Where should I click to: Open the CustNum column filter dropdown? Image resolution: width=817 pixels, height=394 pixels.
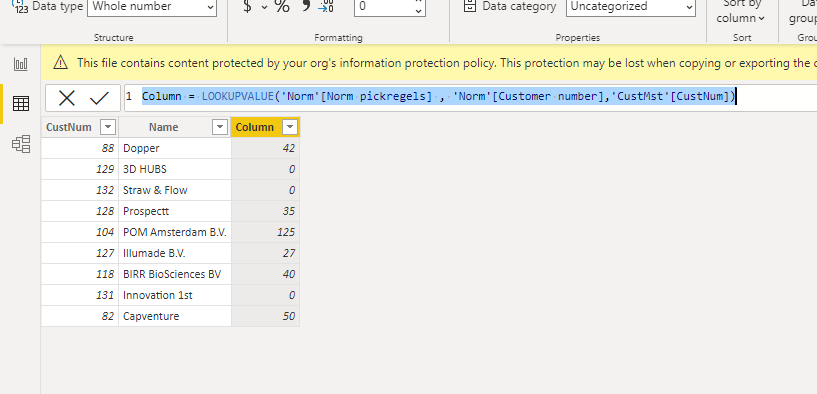click(108, 127)
